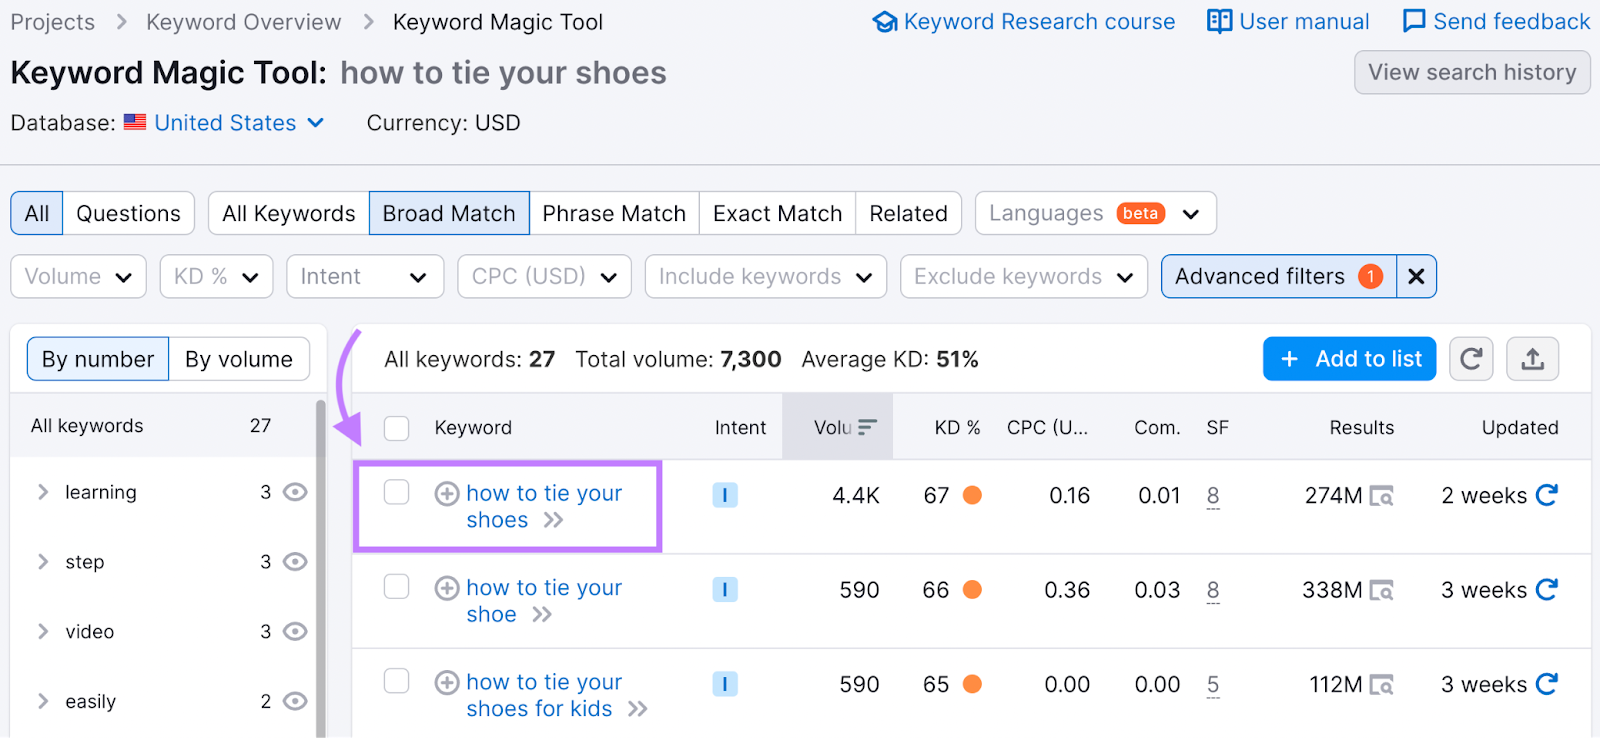Select the Questions tab
This screenshot has width=1600, height=738.
(x=128, y=214)
